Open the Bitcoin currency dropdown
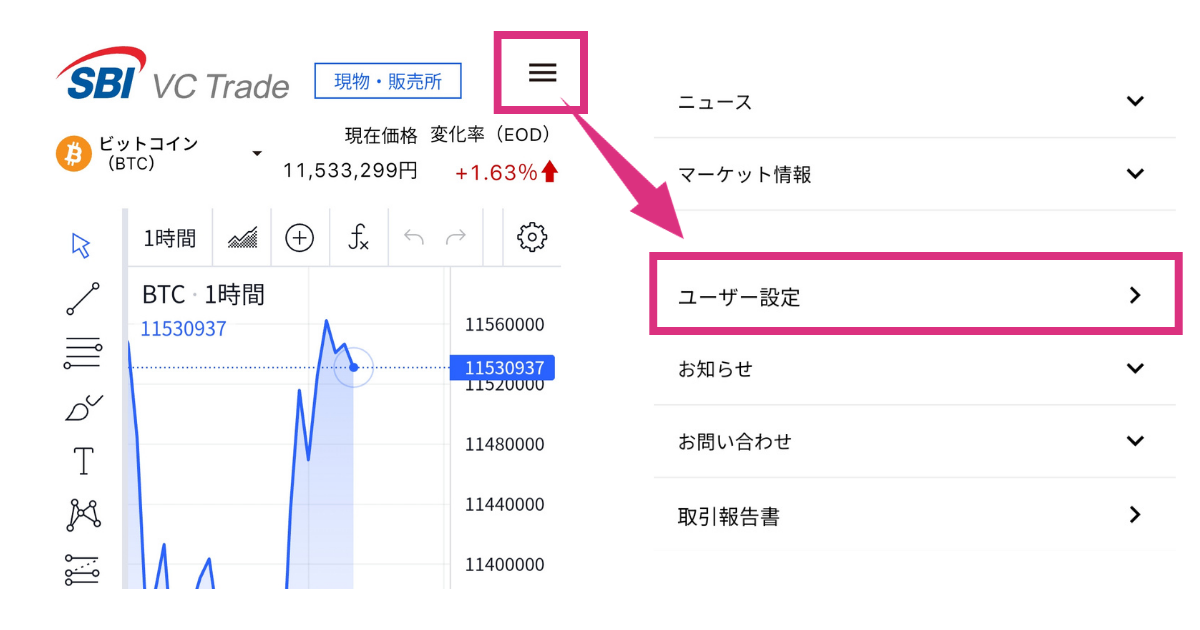Image resolution: width=1200 pixels, height=630 pixels. (x=257, y=153)
